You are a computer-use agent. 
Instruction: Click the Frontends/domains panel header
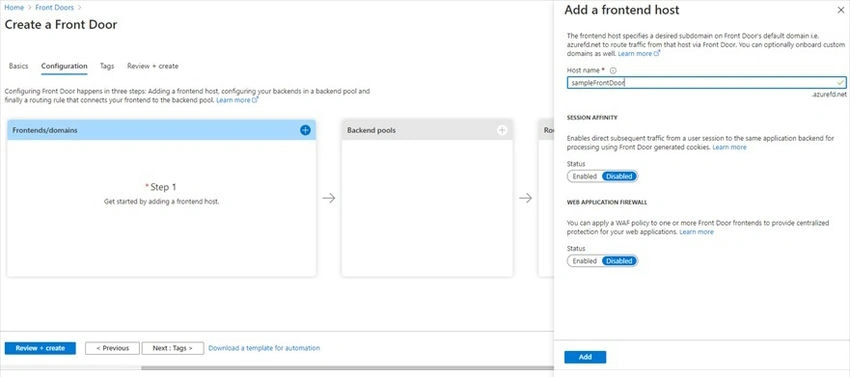[x=162, y=130]
